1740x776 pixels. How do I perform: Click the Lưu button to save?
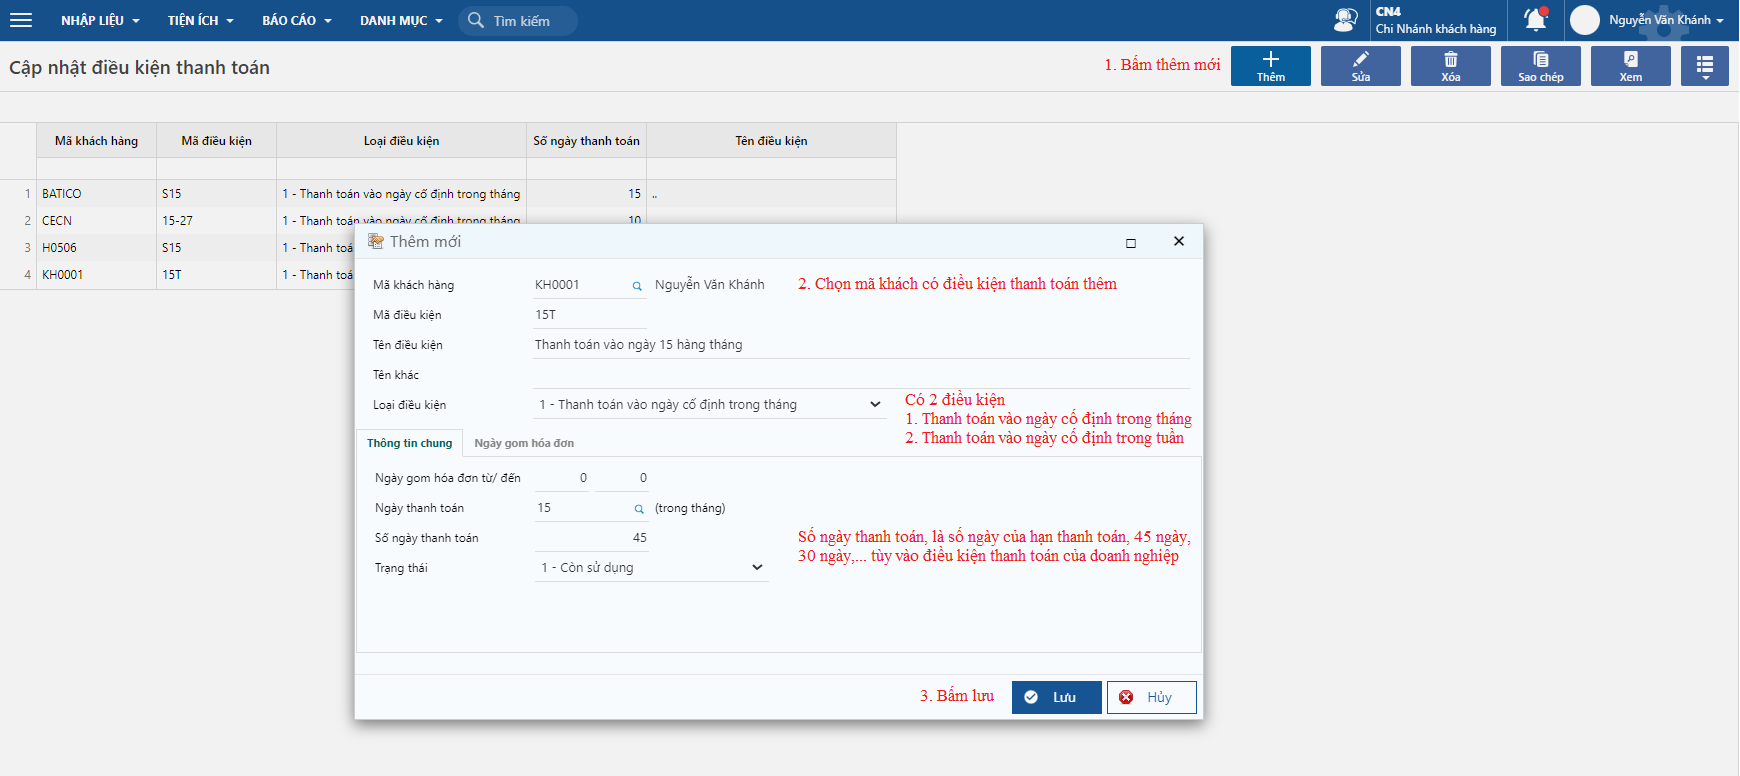(1056, 697)
